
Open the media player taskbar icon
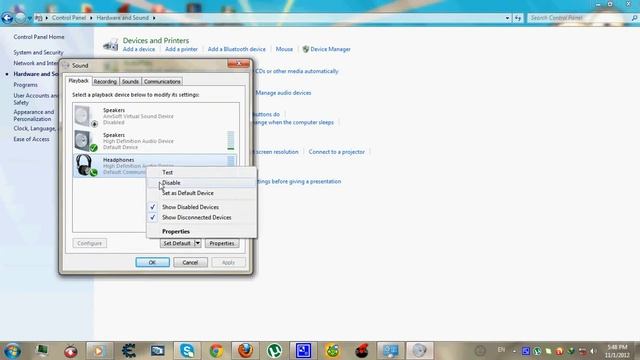point(100,351)
